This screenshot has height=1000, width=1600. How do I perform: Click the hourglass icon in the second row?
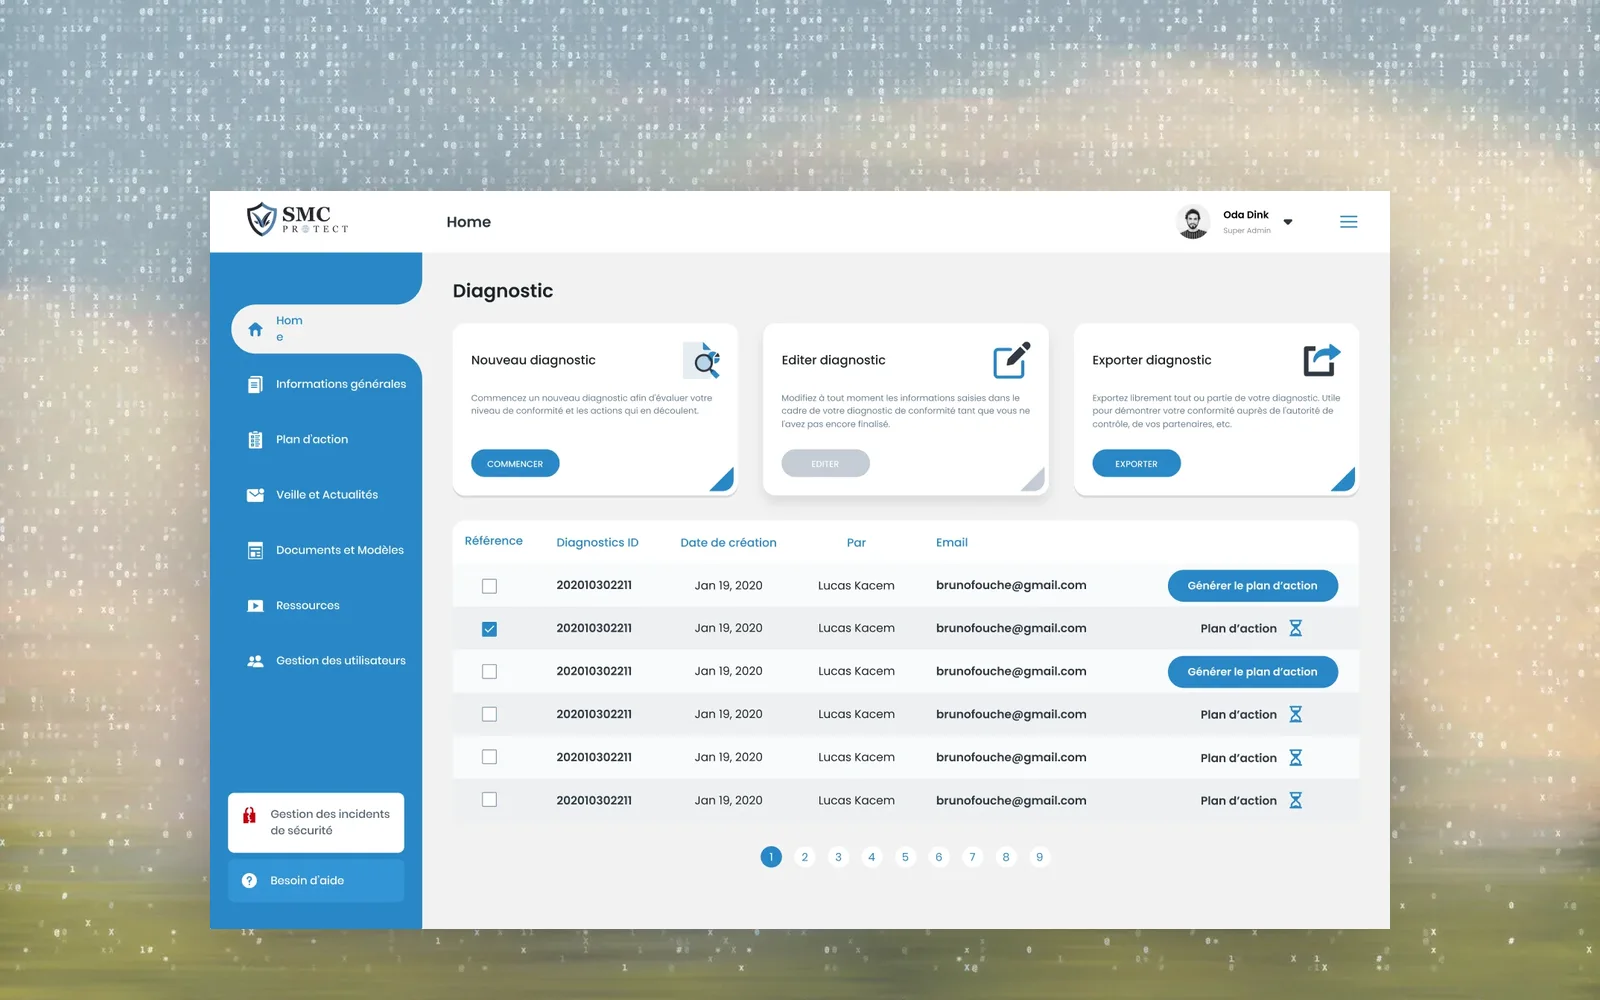pos(1295,628)
